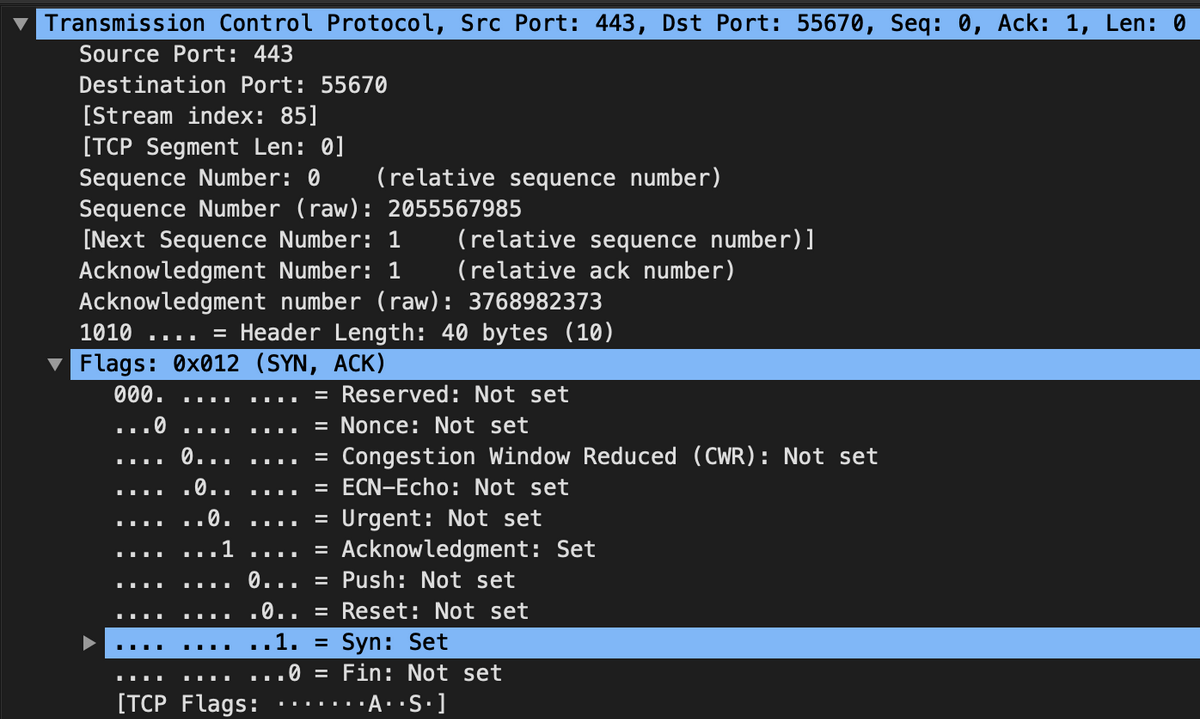This screenshot has width=1200, height=719.
Task: Select the Stream index: 85 field
Action: (x=199, y=116)
